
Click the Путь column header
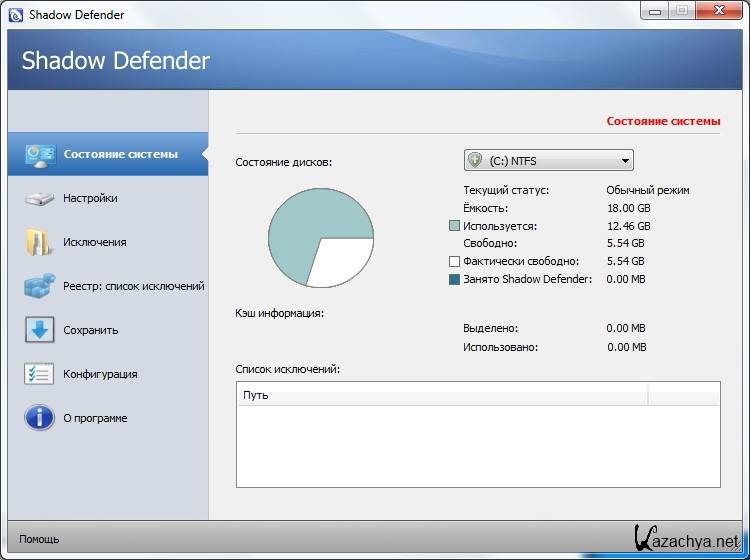point(441,395)
